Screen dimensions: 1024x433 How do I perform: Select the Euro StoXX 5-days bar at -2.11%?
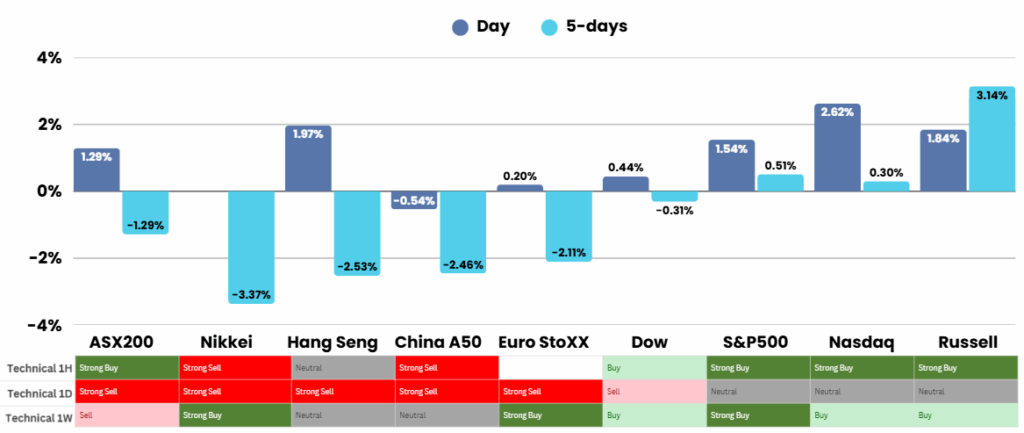click(x=568, y=226)
